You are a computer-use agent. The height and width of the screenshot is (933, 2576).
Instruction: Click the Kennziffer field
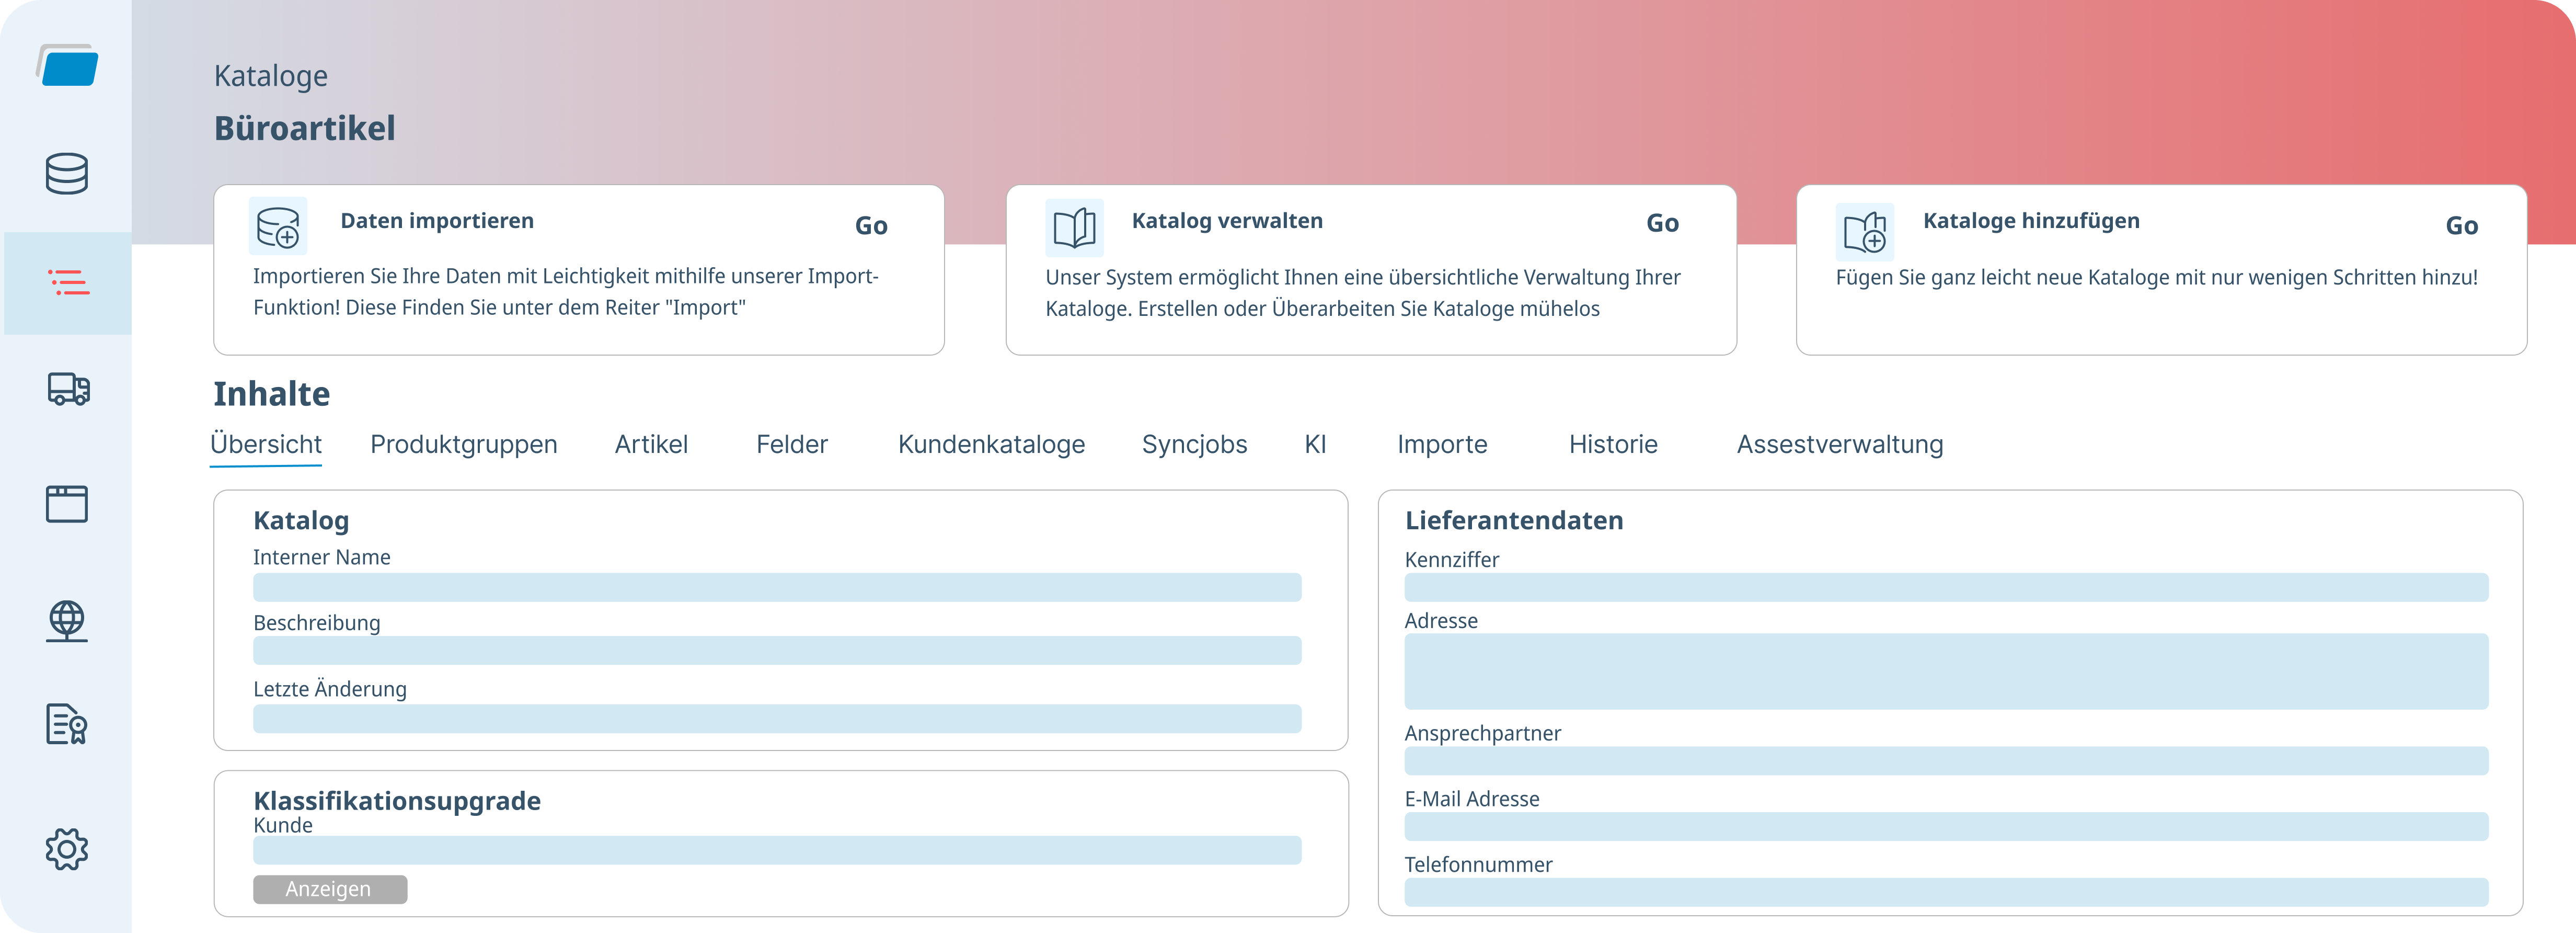pyautogui.click(x=1946, y=587)
